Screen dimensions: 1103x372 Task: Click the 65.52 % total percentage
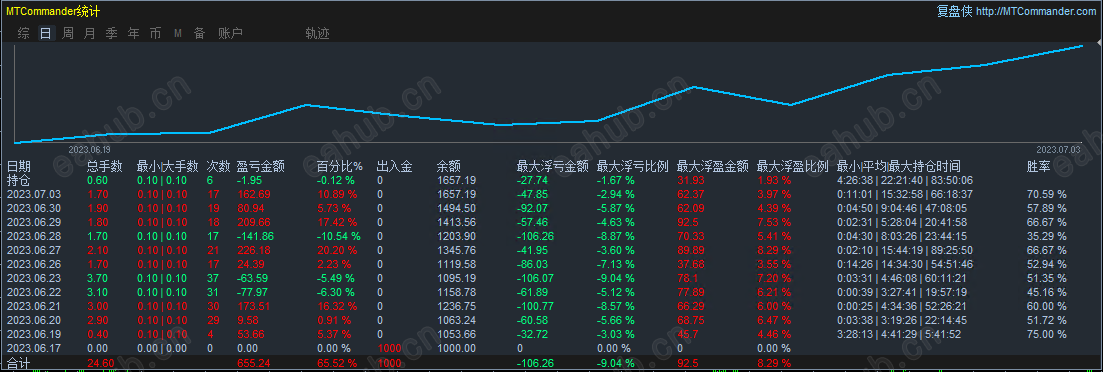[337, 364]
